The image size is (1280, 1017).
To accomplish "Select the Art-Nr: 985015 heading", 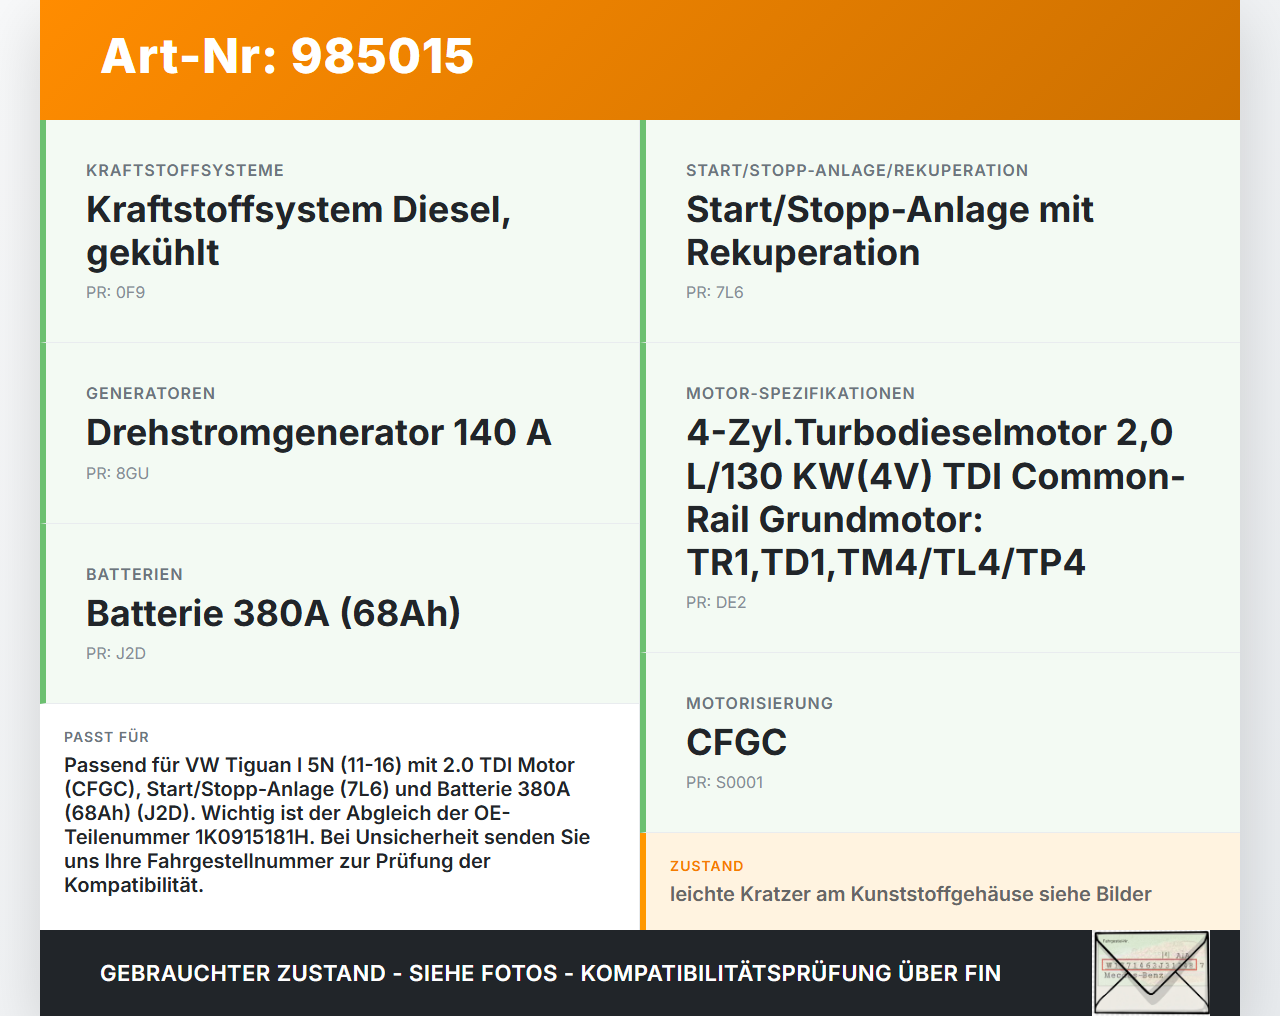I will [287, 58].
